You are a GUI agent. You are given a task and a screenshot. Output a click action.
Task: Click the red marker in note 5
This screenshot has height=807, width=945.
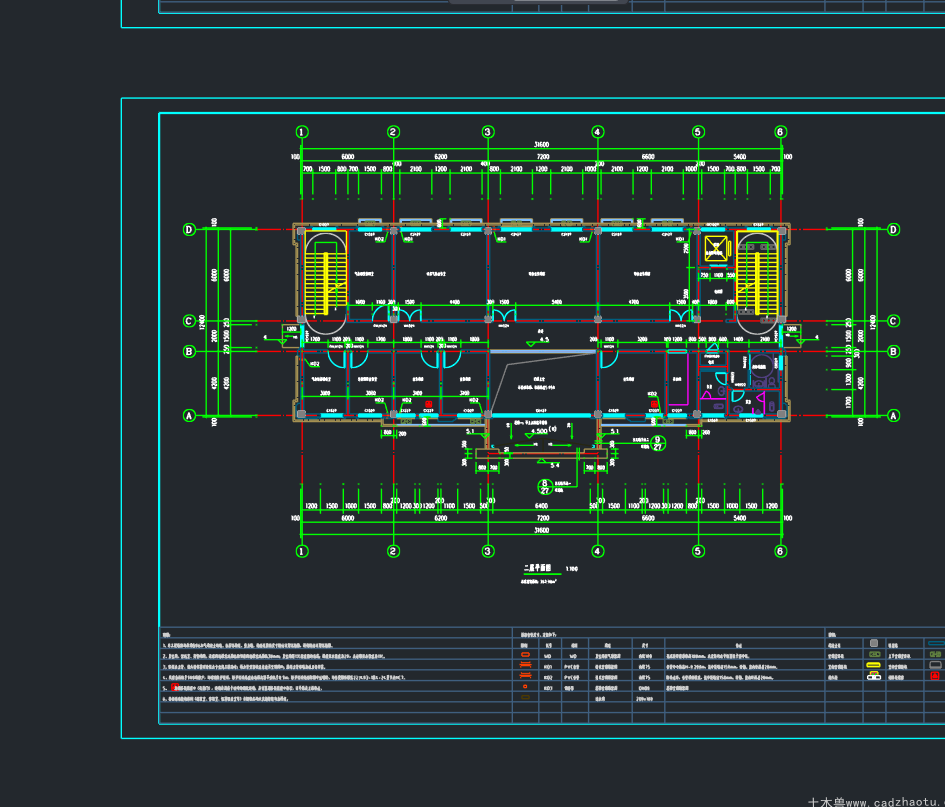[175, 687]
